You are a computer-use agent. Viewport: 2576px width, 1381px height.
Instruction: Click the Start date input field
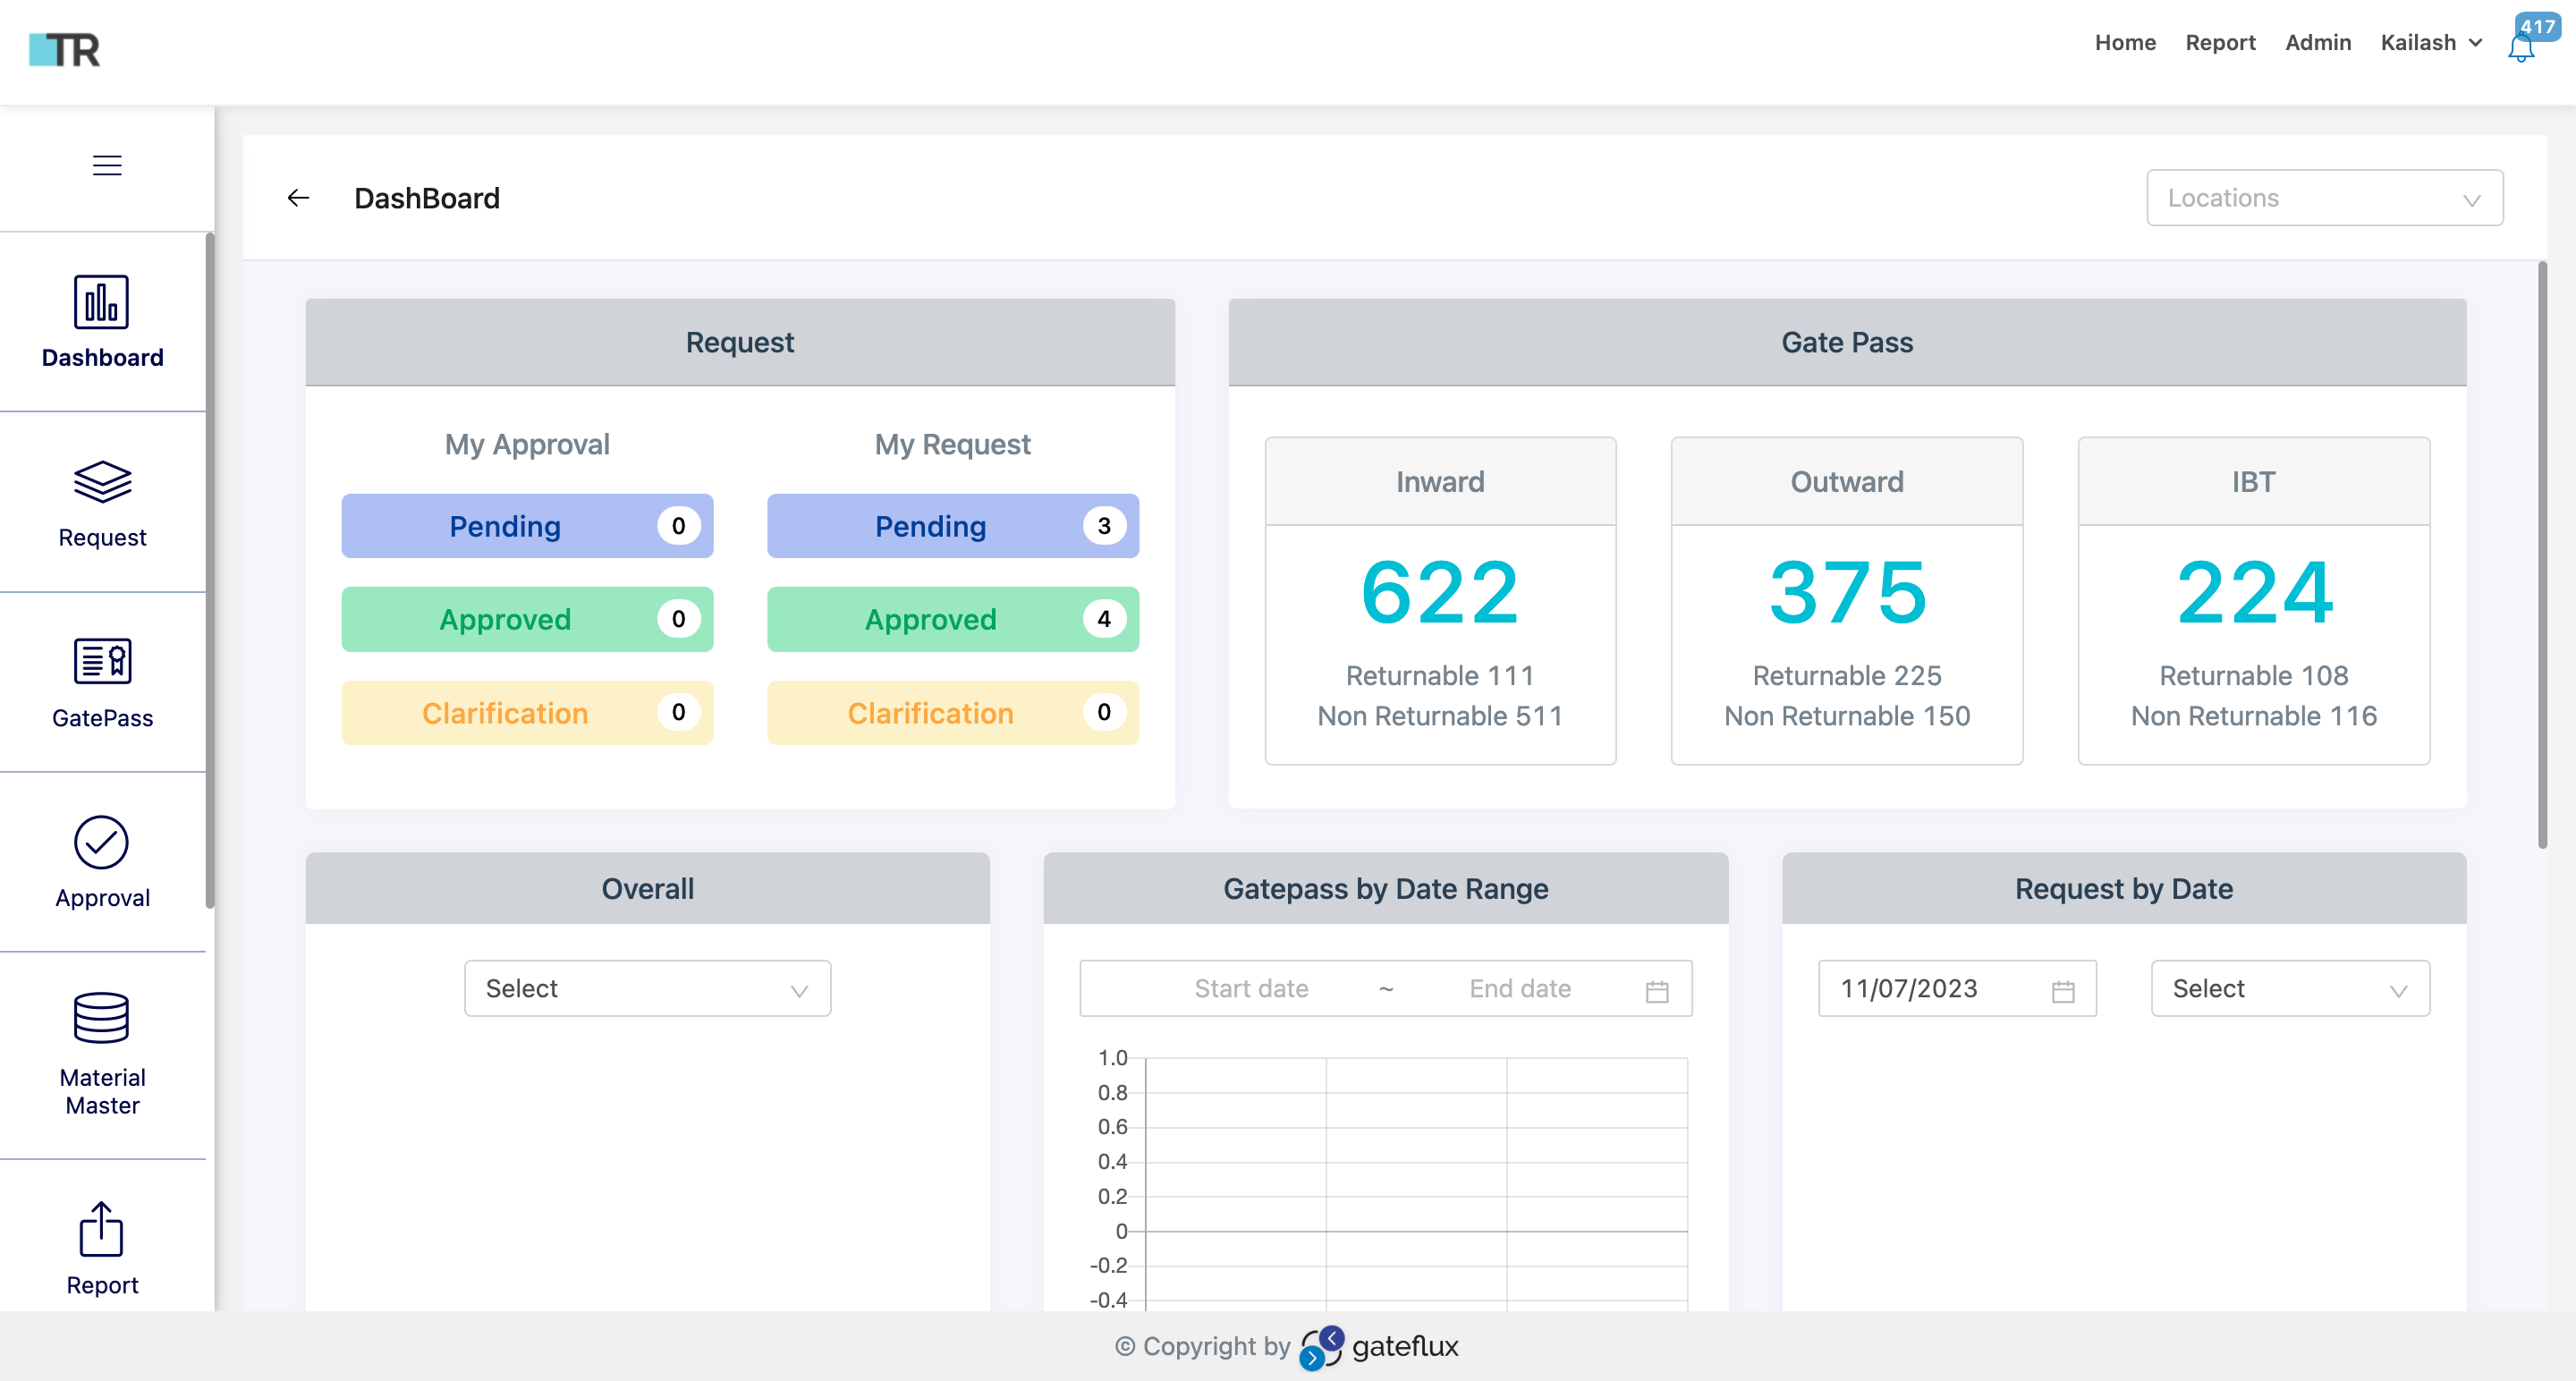coord(1250,988)
